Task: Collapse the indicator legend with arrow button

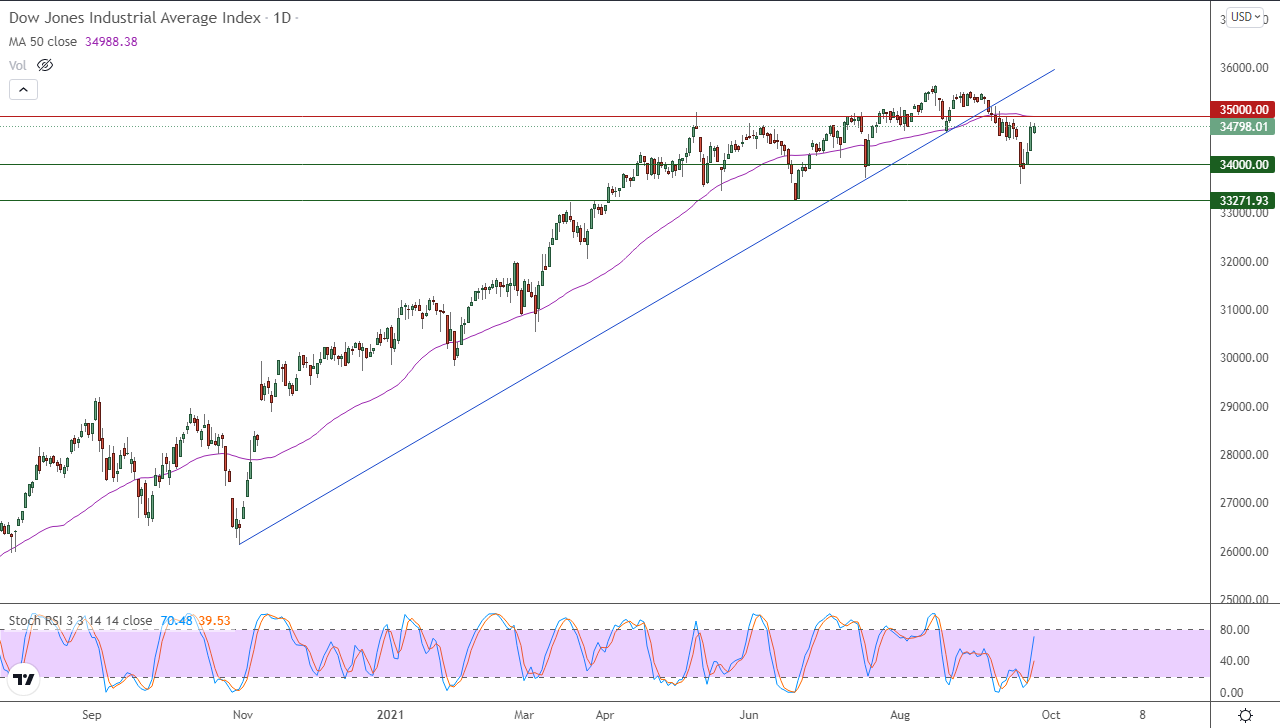Action: [x=24, y=89]
